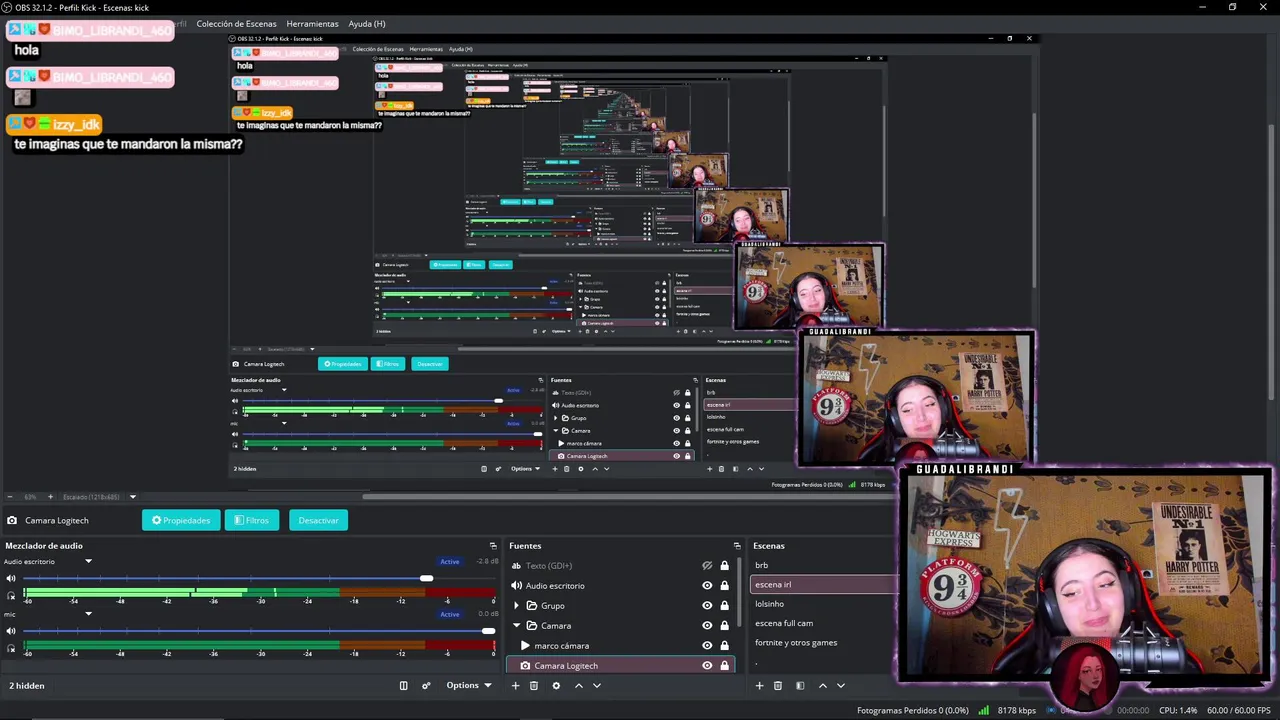1280x720 pixels.
Task: Open Colección de Escenas menu
Action: tap(236, 23)
